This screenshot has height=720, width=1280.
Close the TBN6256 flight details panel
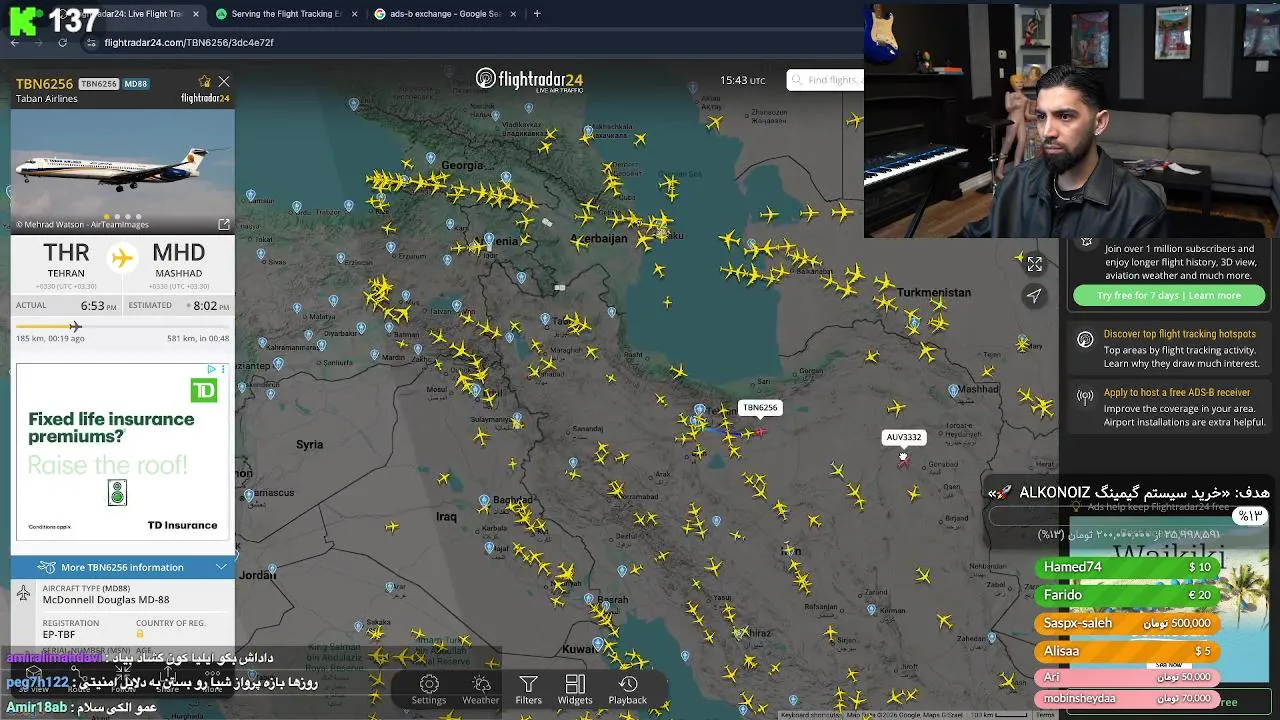[x=224, y=82]
